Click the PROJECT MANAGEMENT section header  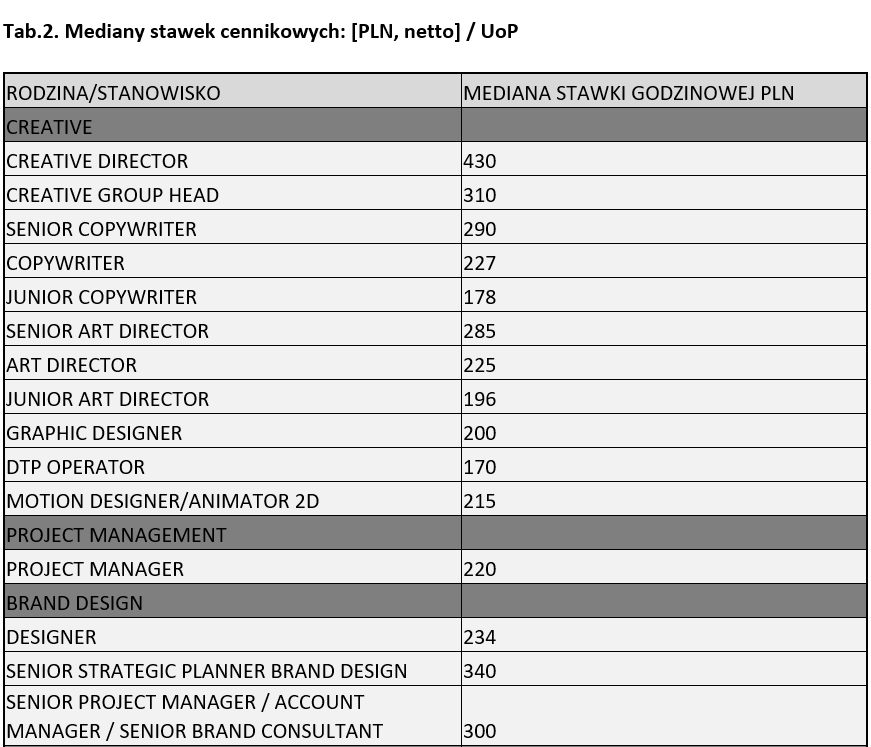(116, 535)
